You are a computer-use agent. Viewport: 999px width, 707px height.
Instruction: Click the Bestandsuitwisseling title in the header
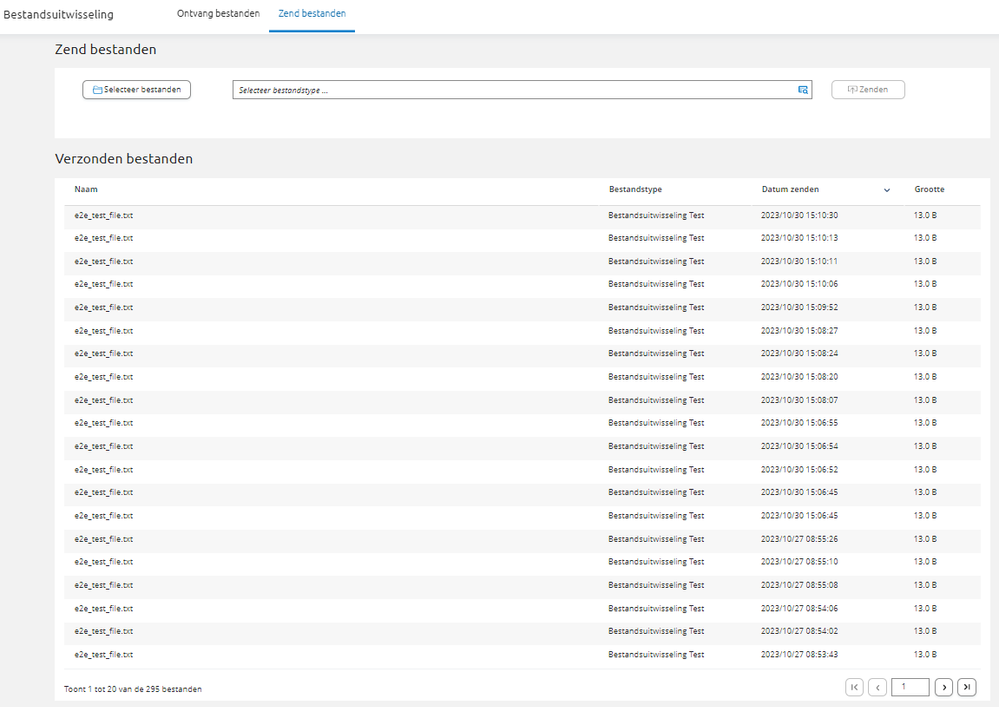point(59,14)
